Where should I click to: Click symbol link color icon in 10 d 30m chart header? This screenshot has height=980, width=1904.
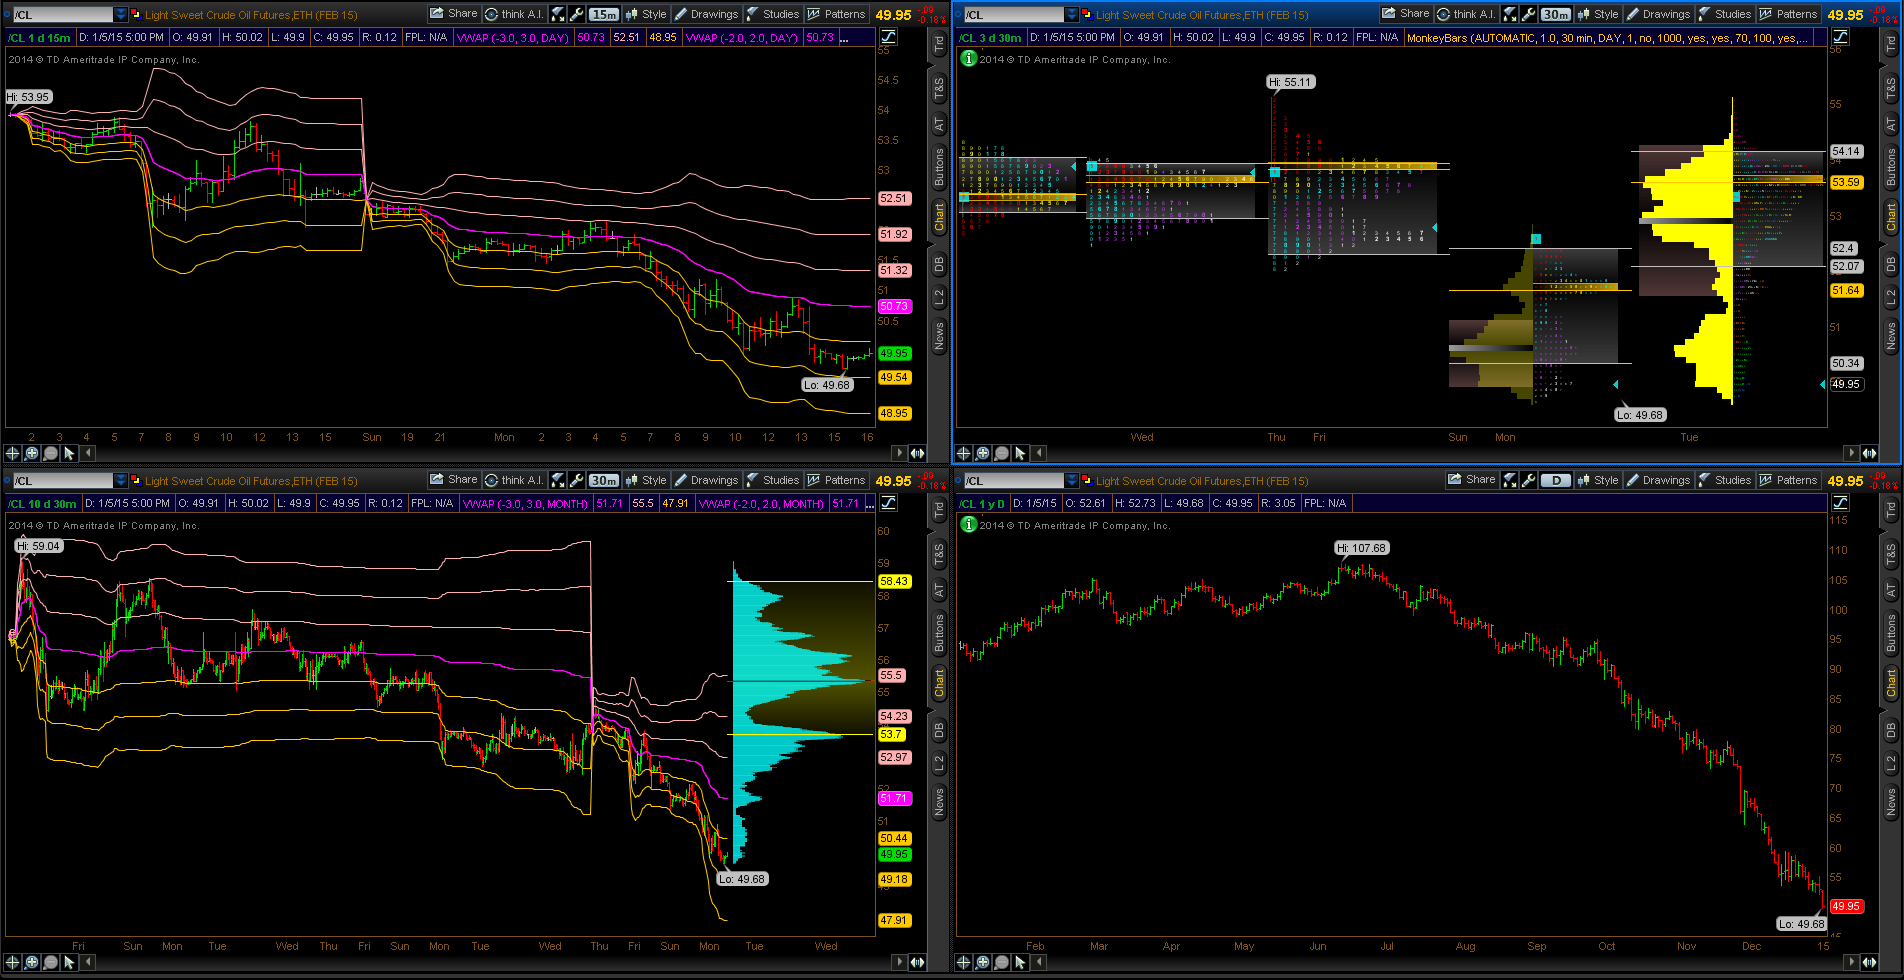135,480
